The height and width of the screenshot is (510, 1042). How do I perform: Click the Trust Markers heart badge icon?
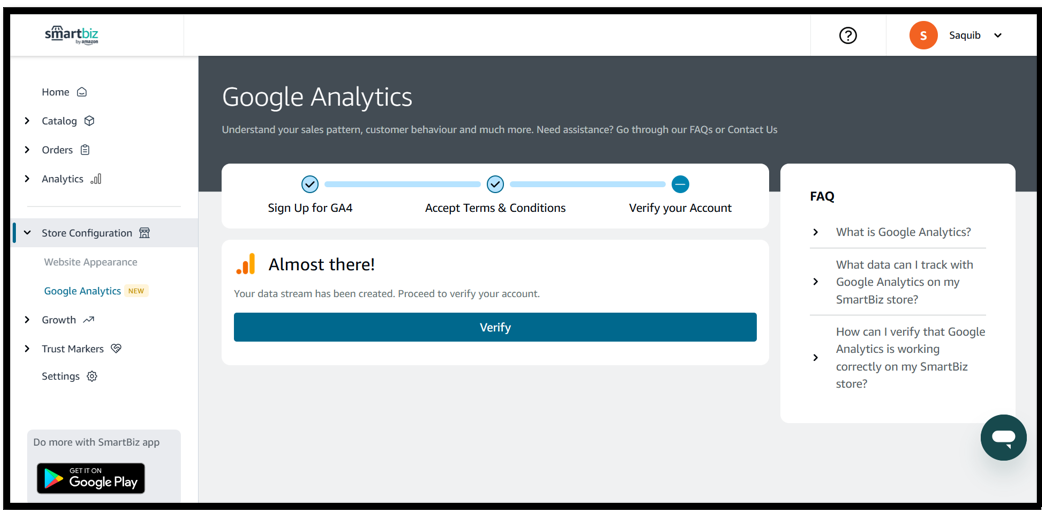point(116,349)
